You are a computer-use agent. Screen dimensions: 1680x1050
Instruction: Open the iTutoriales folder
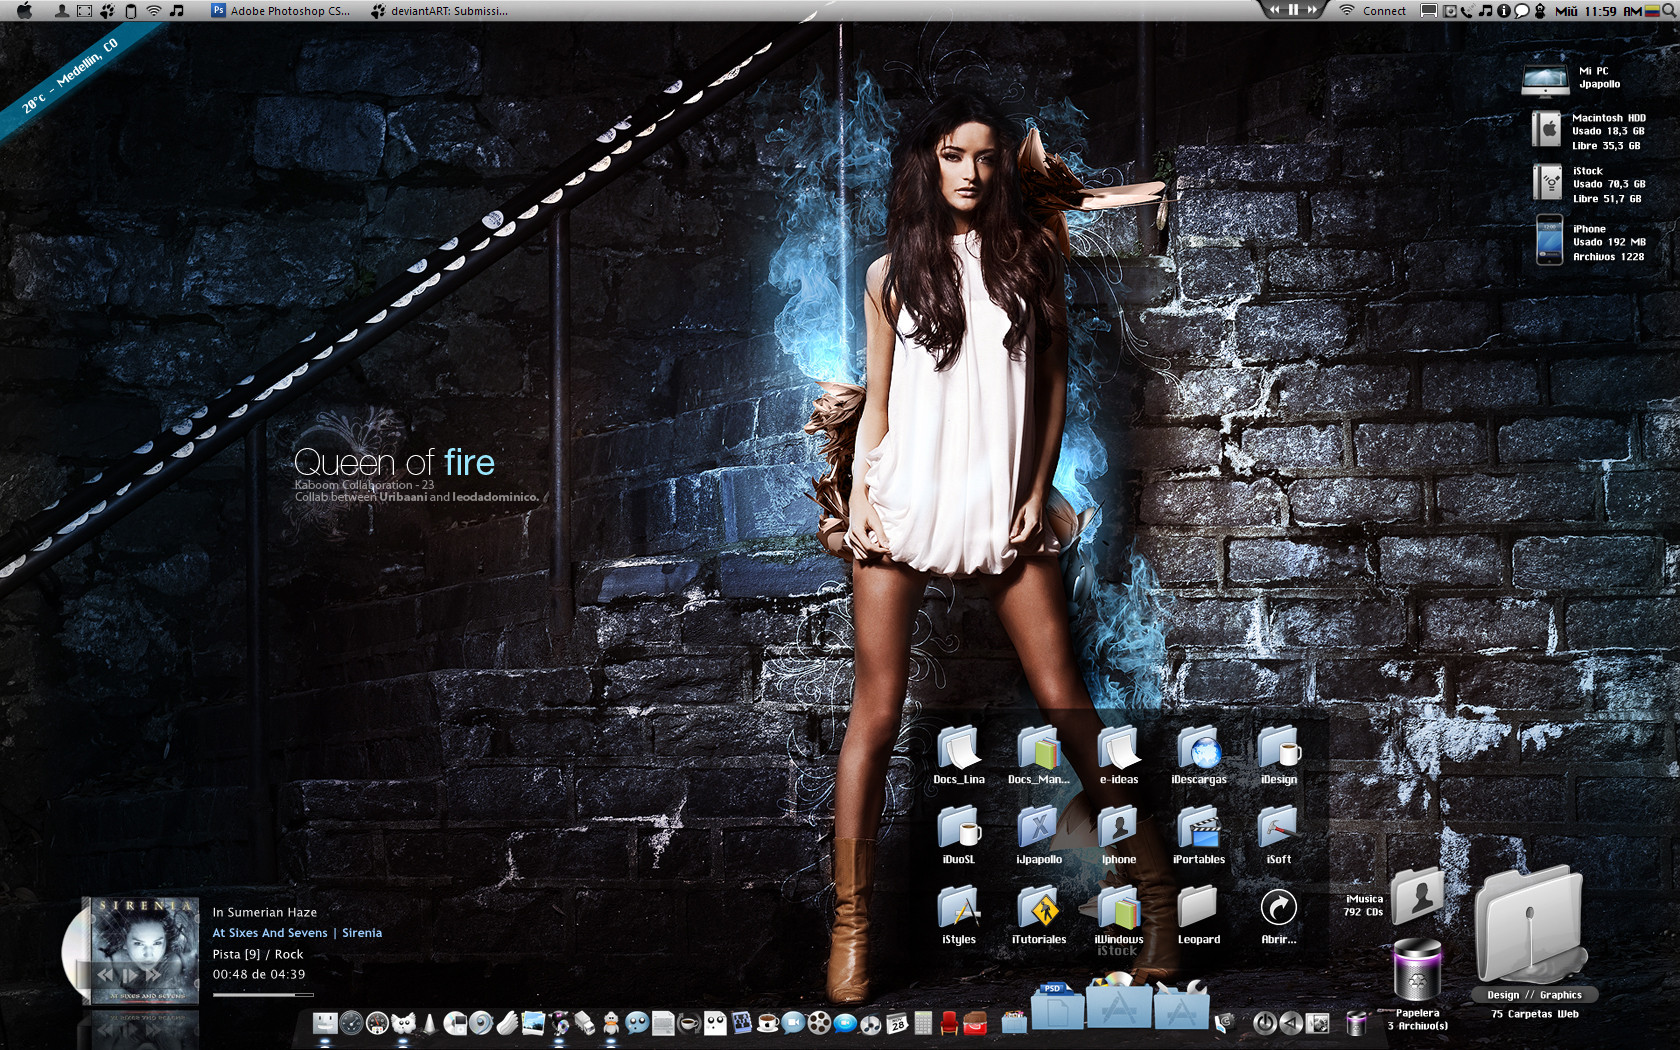point(1038,908)
